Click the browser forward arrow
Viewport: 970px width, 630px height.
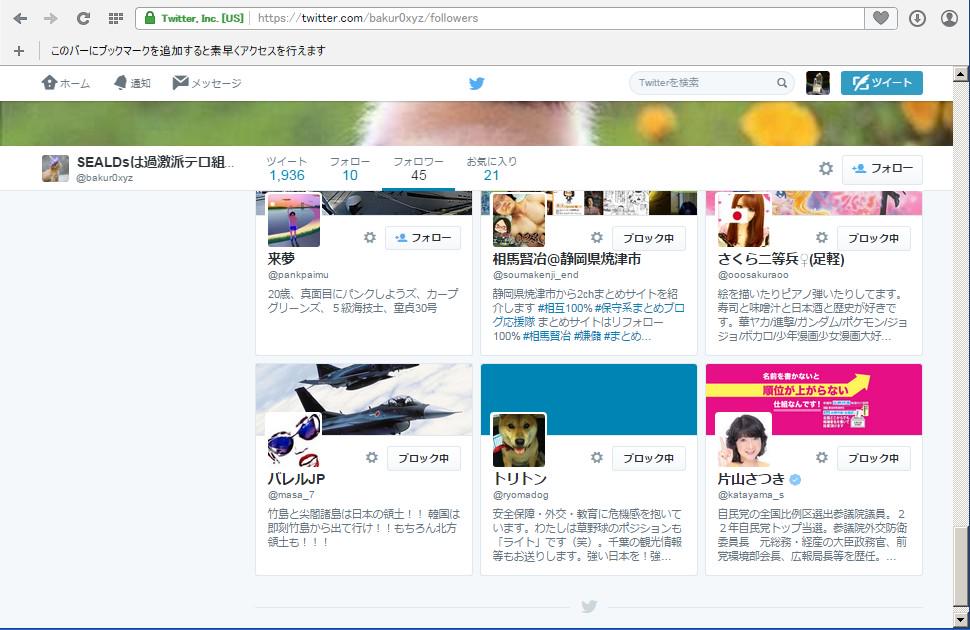pos(51,19)
